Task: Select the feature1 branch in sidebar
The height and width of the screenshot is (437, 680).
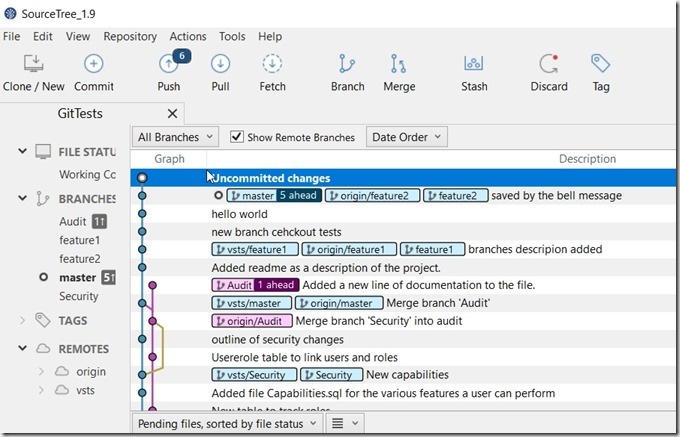Action: [80, 240]
